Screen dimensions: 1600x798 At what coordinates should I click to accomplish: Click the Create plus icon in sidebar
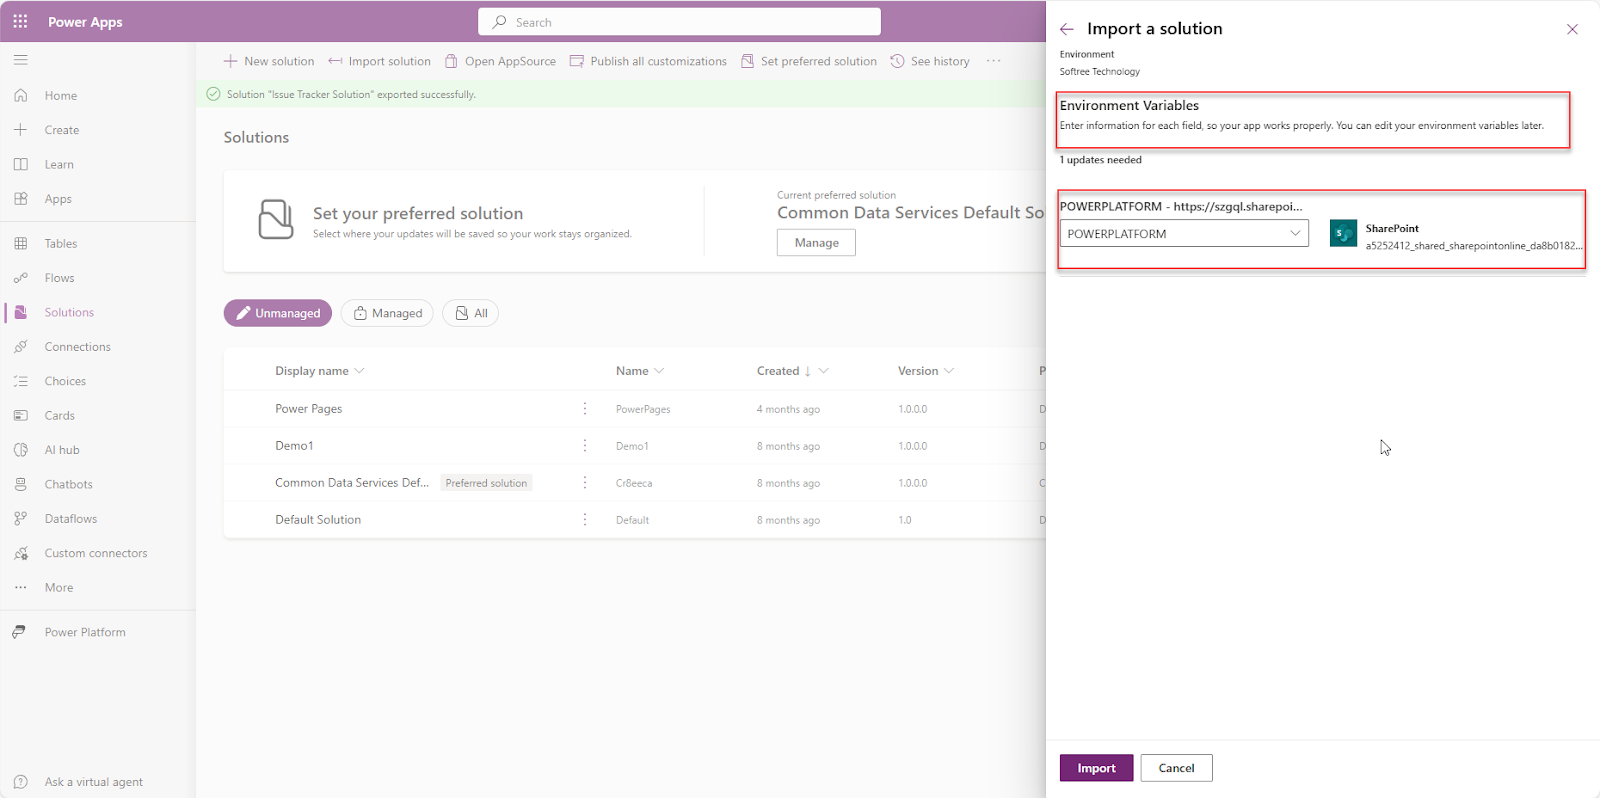click(21, 130)
